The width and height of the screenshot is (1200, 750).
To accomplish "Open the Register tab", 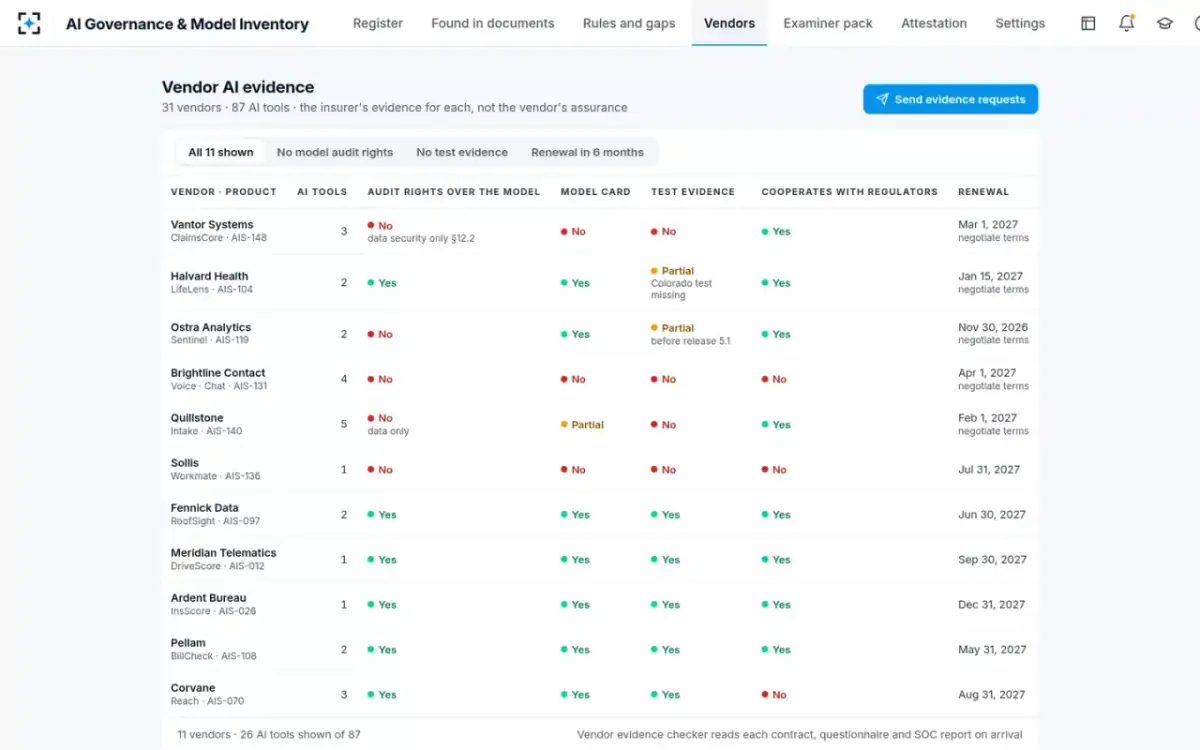I will [378, 23].
